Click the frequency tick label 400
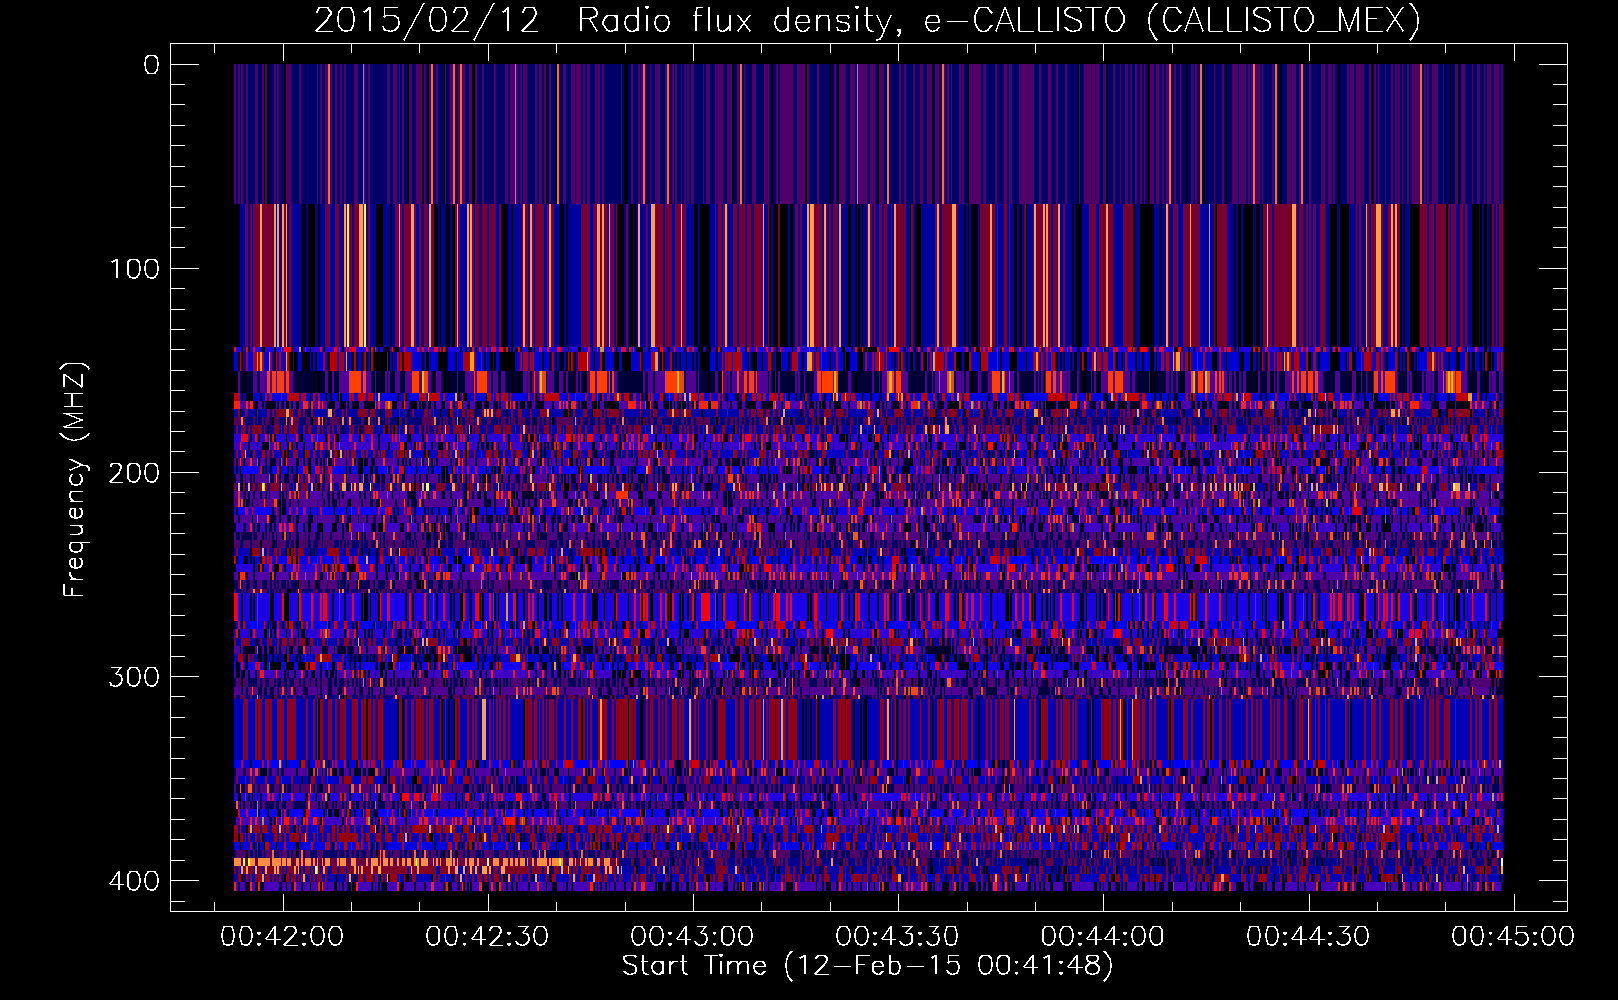1618x1000 pixels. [133, 881]
